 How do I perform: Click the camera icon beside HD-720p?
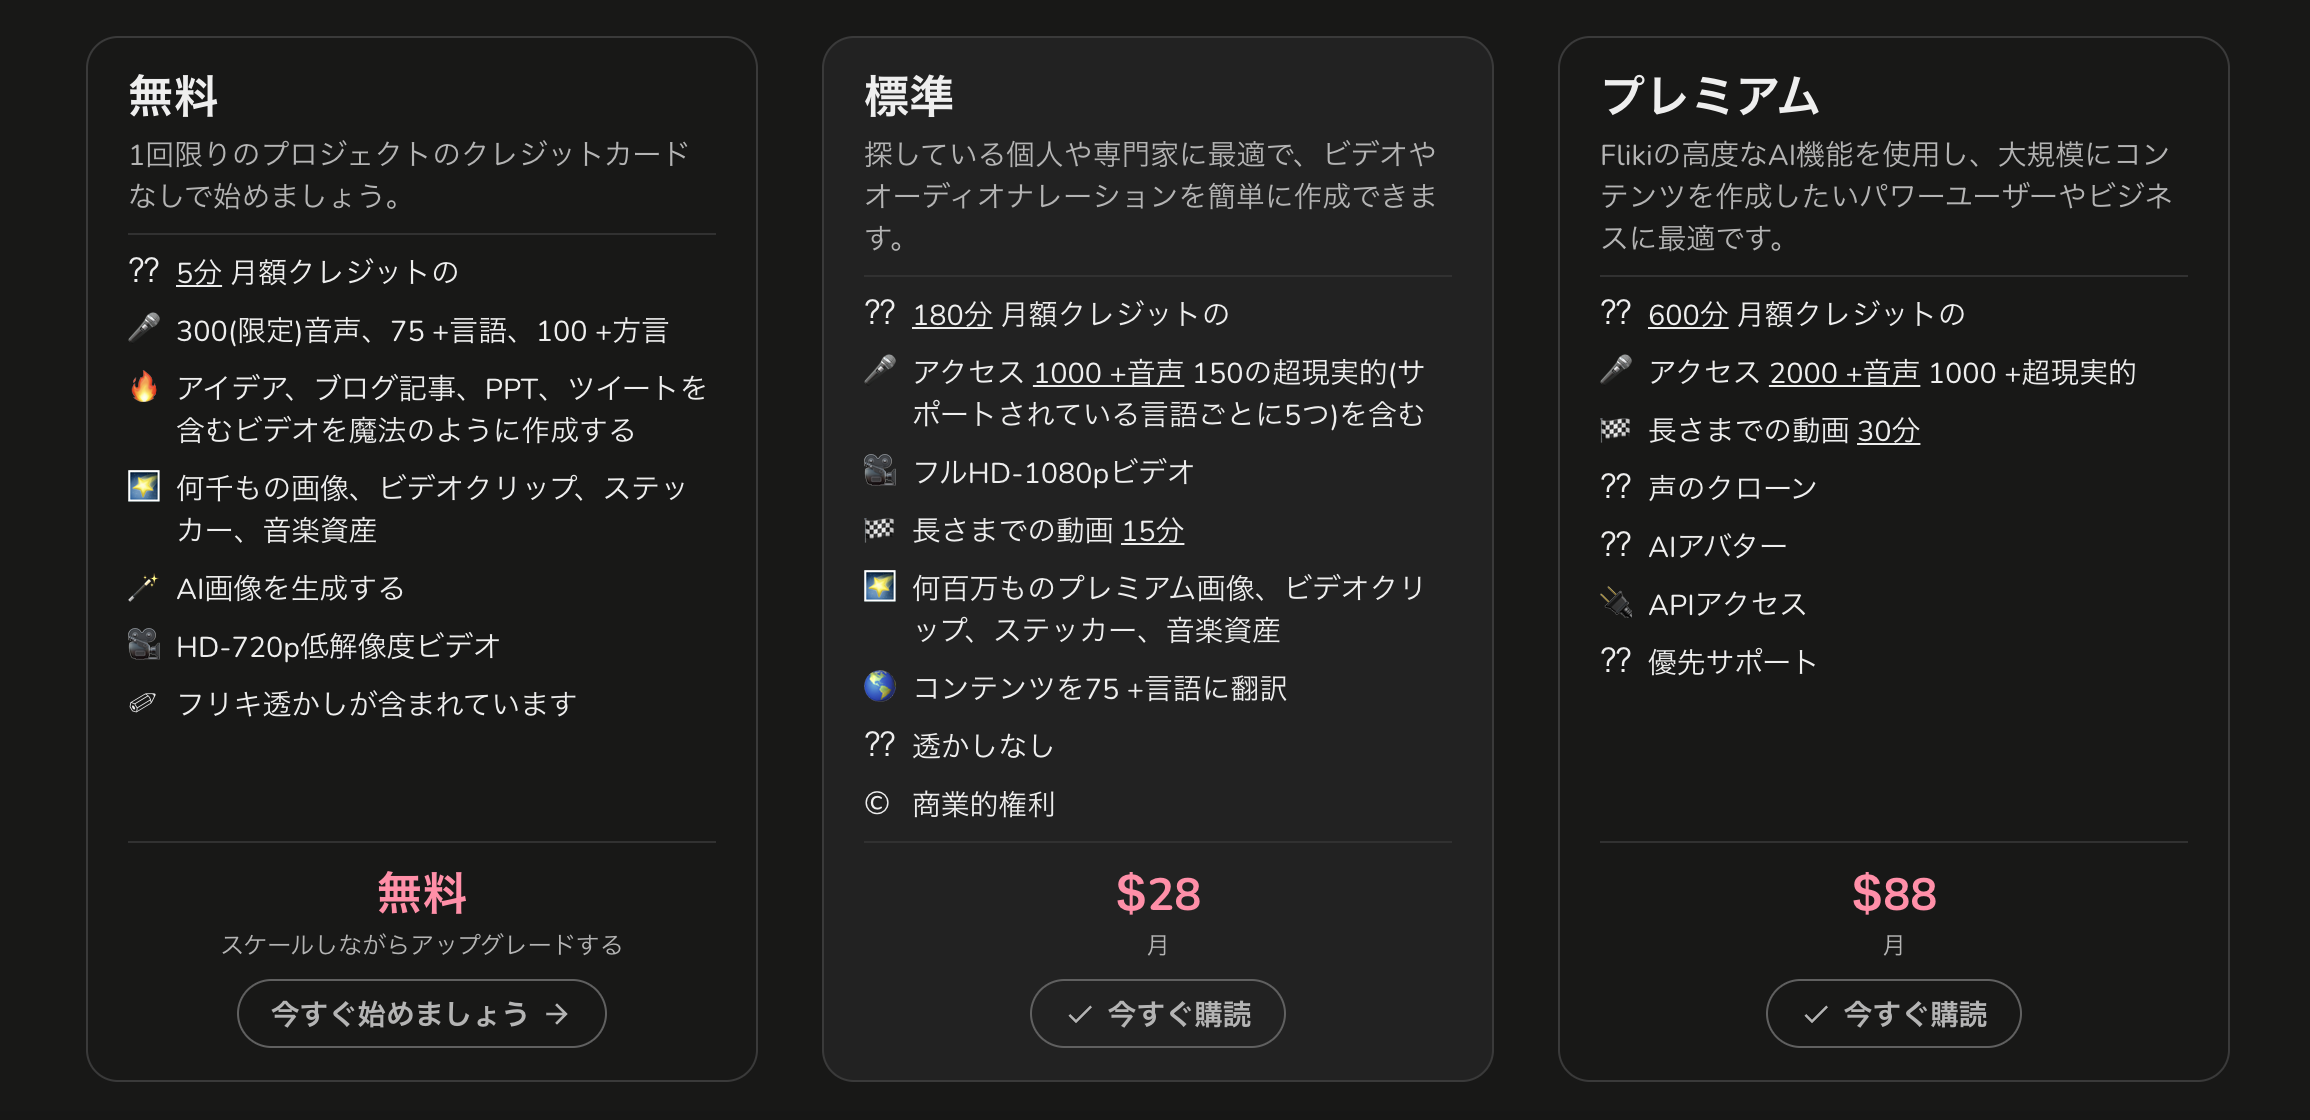click(x=144, y=645)
